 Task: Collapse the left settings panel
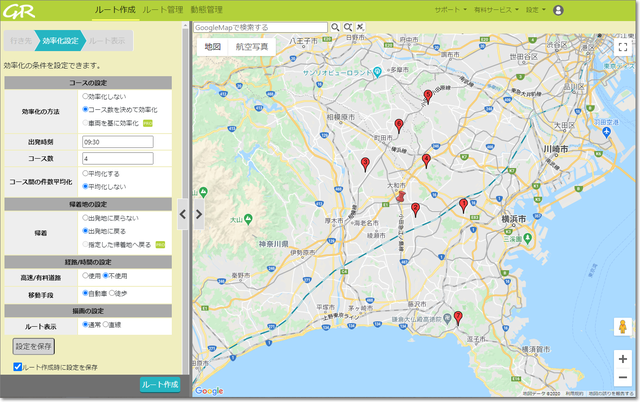tap(183, 213)
